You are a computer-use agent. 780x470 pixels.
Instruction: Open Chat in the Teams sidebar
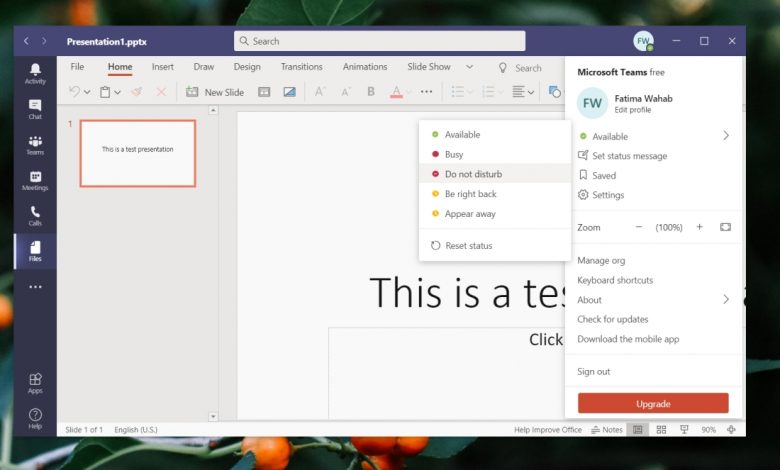point(35,109)
